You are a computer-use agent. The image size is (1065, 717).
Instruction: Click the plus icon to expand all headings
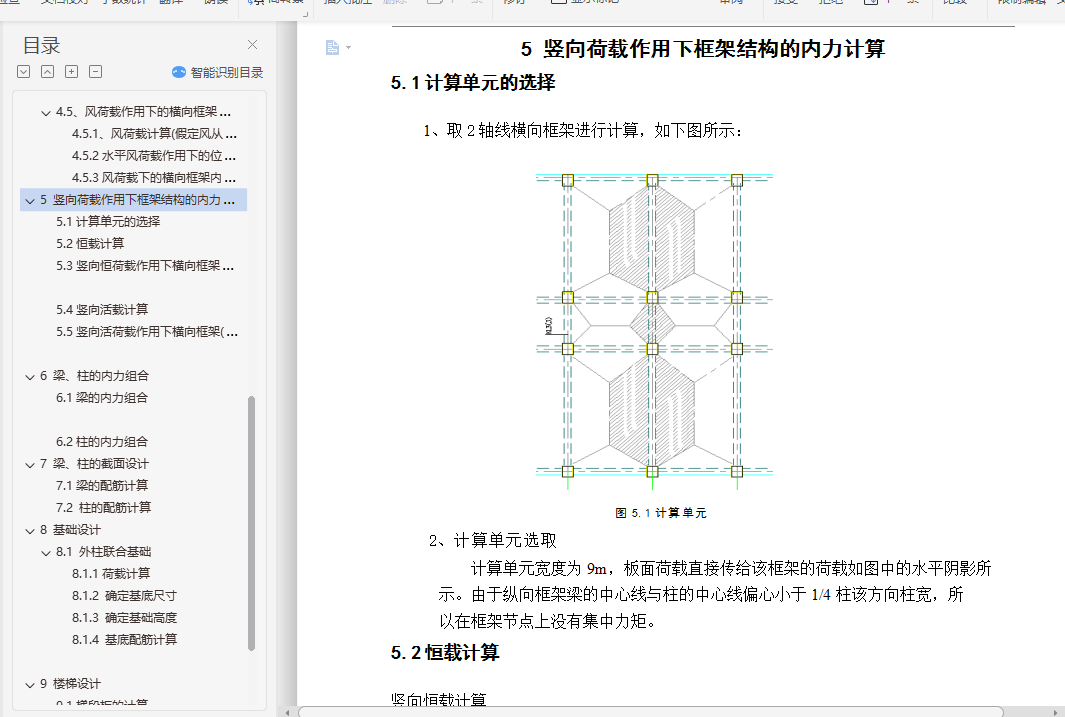[71, 71]
